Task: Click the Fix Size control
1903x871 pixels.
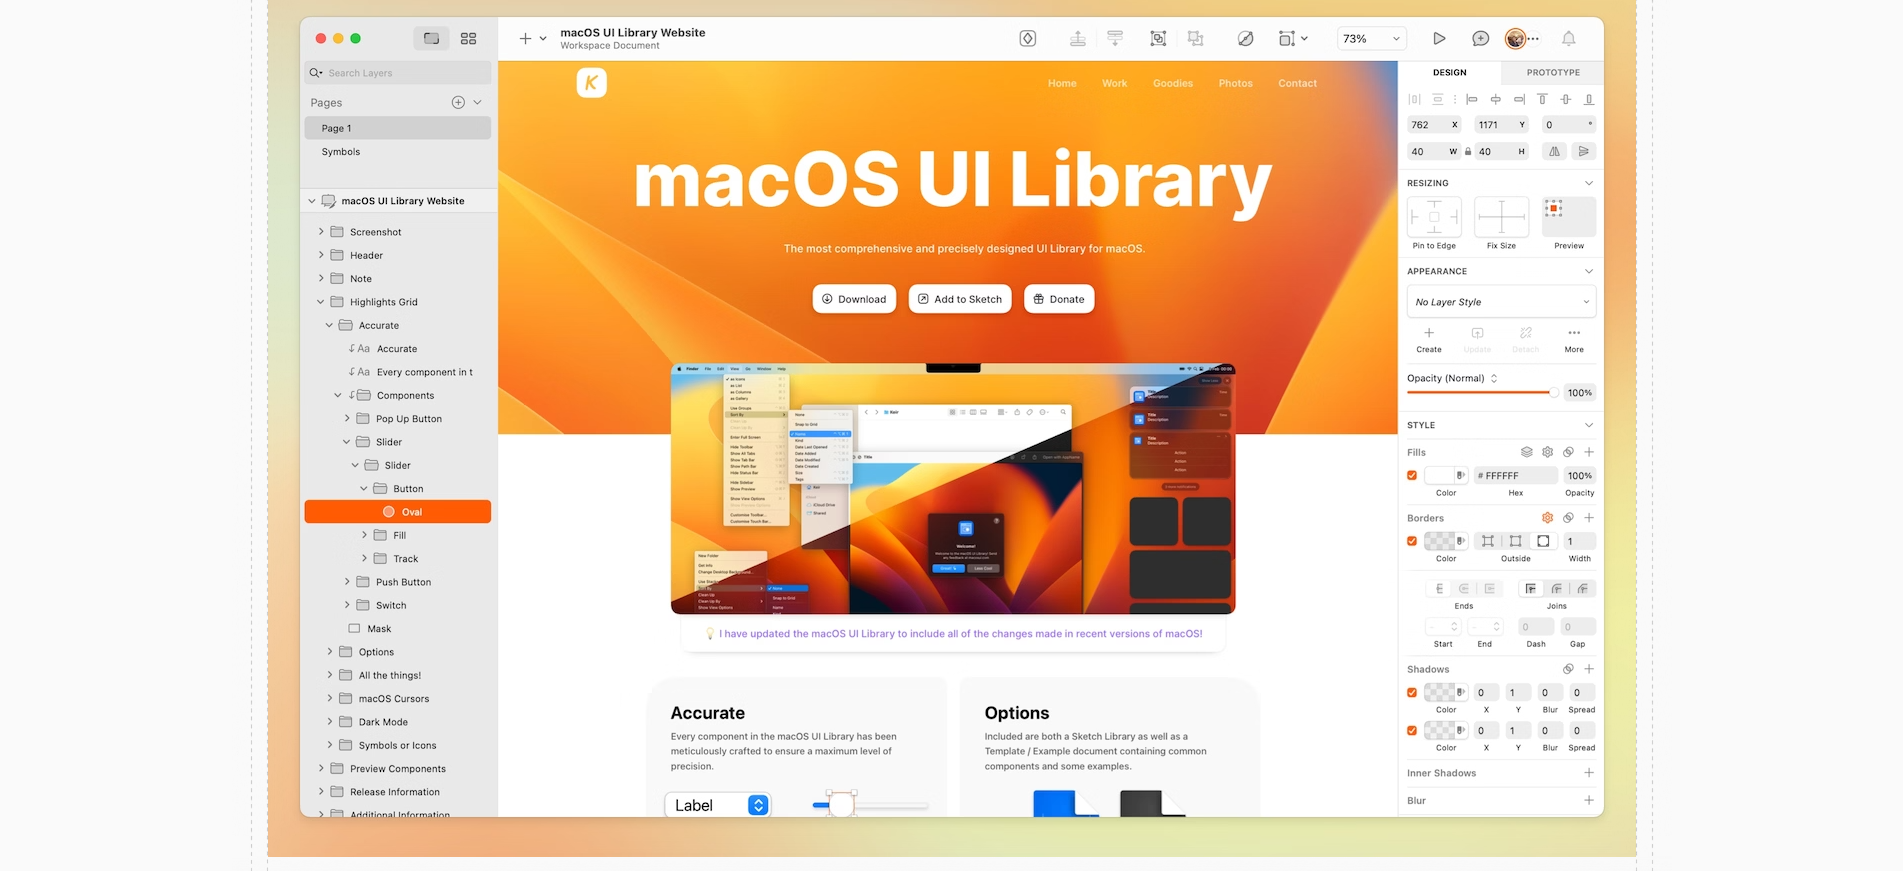Action: point(1501,217)
